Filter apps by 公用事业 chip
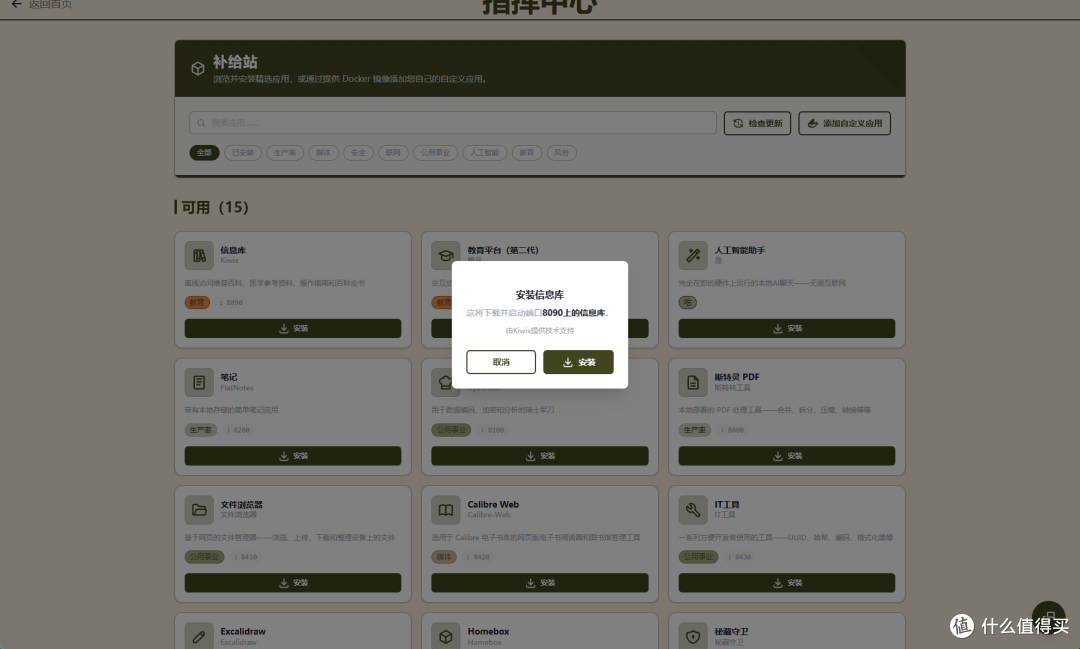Image resolution: width=1080 pixels, height=649 pixels. tap(435, 152)
